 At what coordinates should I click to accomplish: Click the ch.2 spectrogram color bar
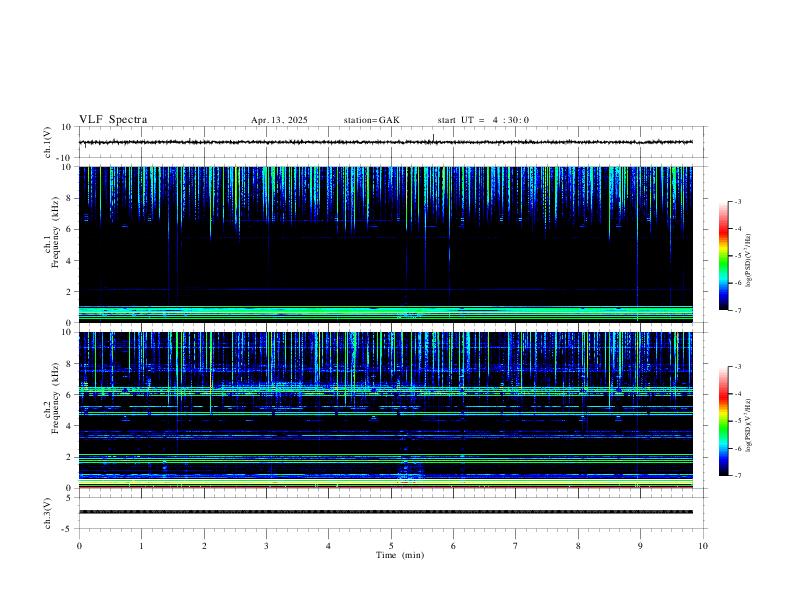[723, 421]
